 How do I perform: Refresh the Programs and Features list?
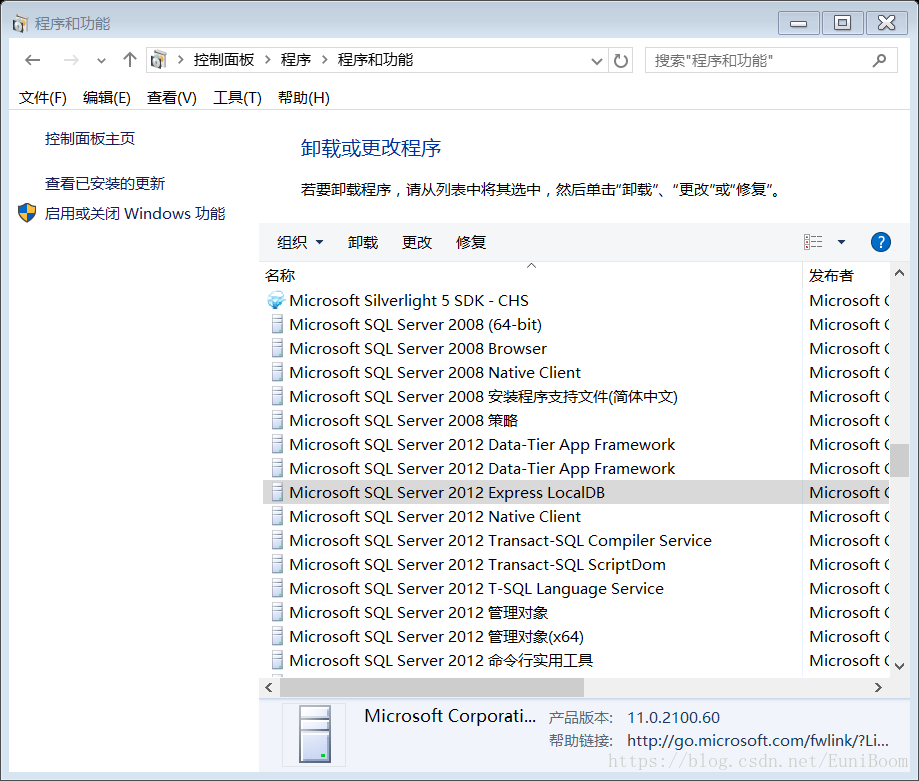click(x=621, y=60)
